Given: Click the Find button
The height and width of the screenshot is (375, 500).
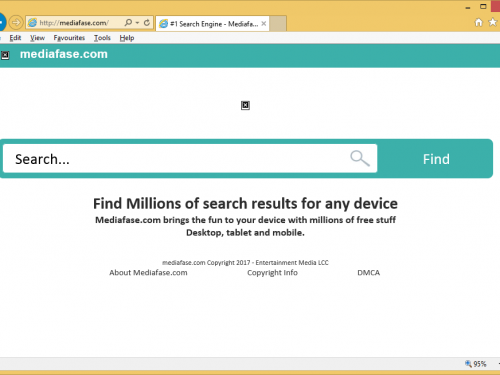Looking at the screenshot, I should click(x=436, y=159).
